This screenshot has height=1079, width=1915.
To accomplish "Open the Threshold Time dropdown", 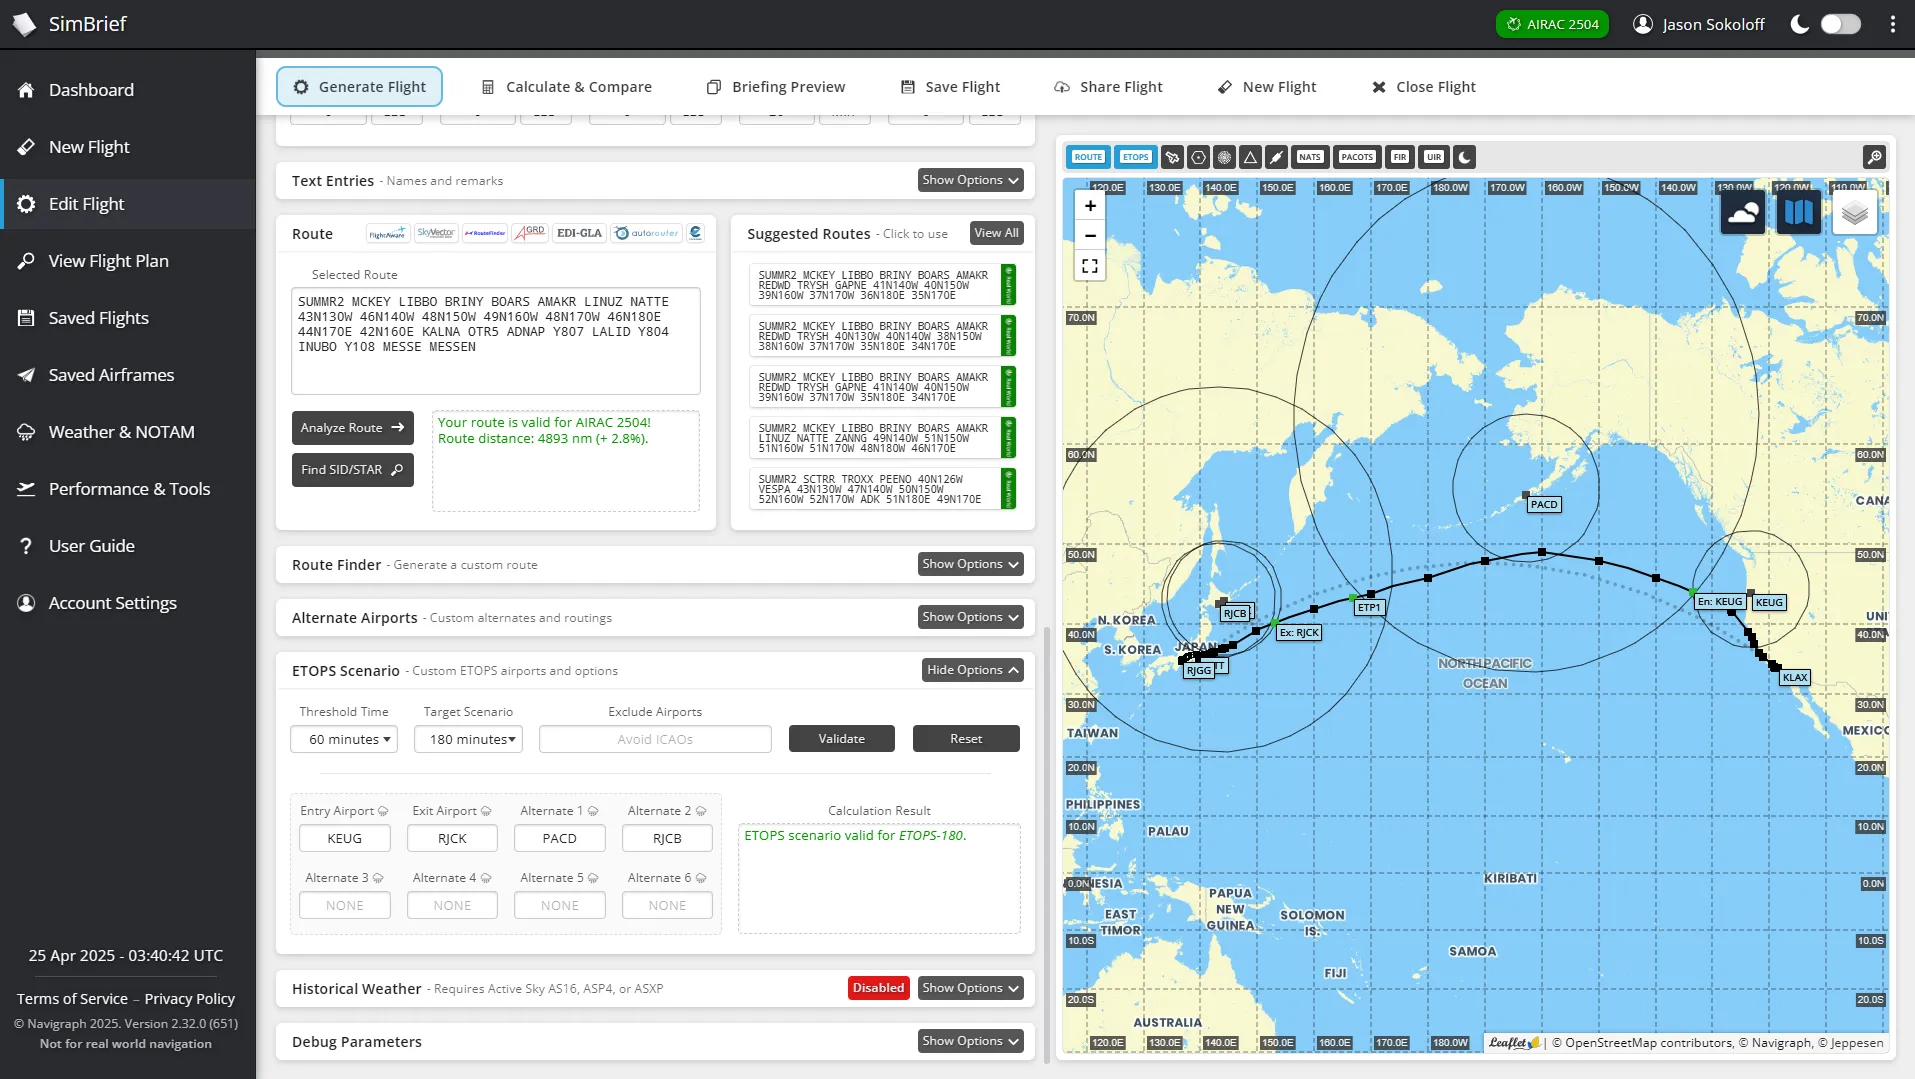I will click(343, 739).
